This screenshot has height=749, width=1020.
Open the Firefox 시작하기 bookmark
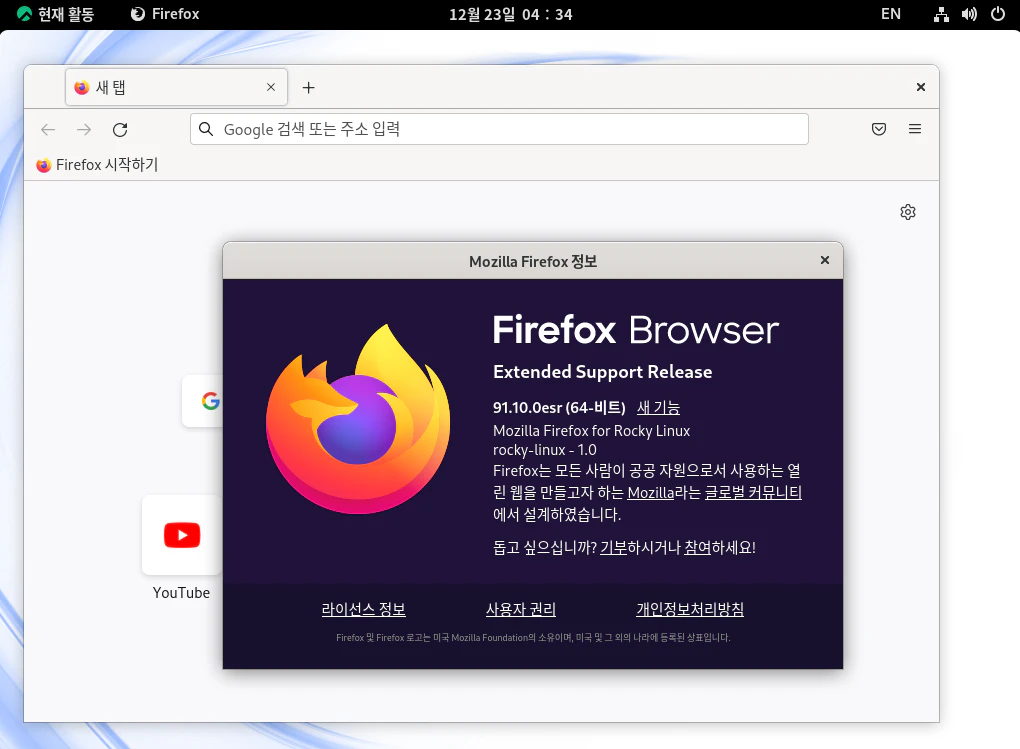point(98,165)
